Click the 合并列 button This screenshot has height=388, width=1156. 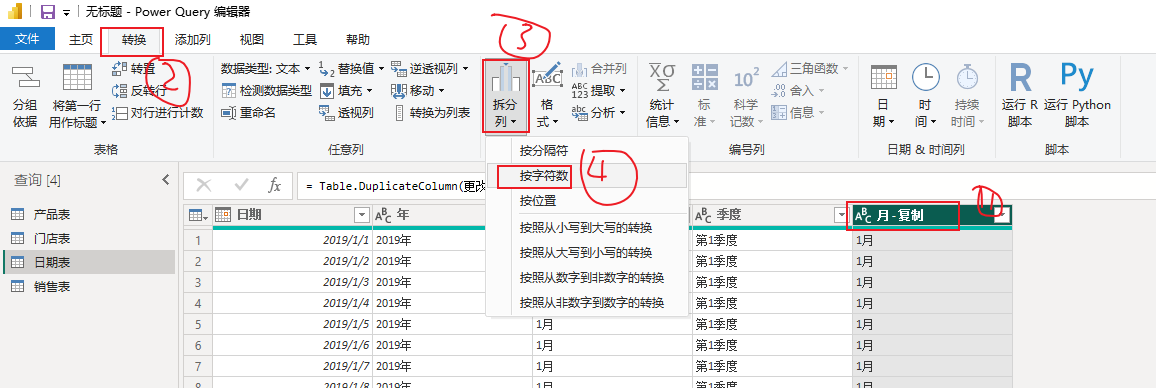pos(599,69)
